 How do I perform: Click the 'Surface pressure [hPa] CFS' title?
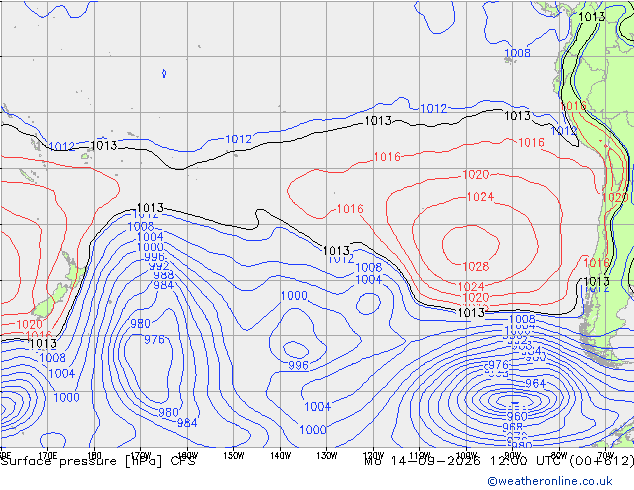point(98,461)
